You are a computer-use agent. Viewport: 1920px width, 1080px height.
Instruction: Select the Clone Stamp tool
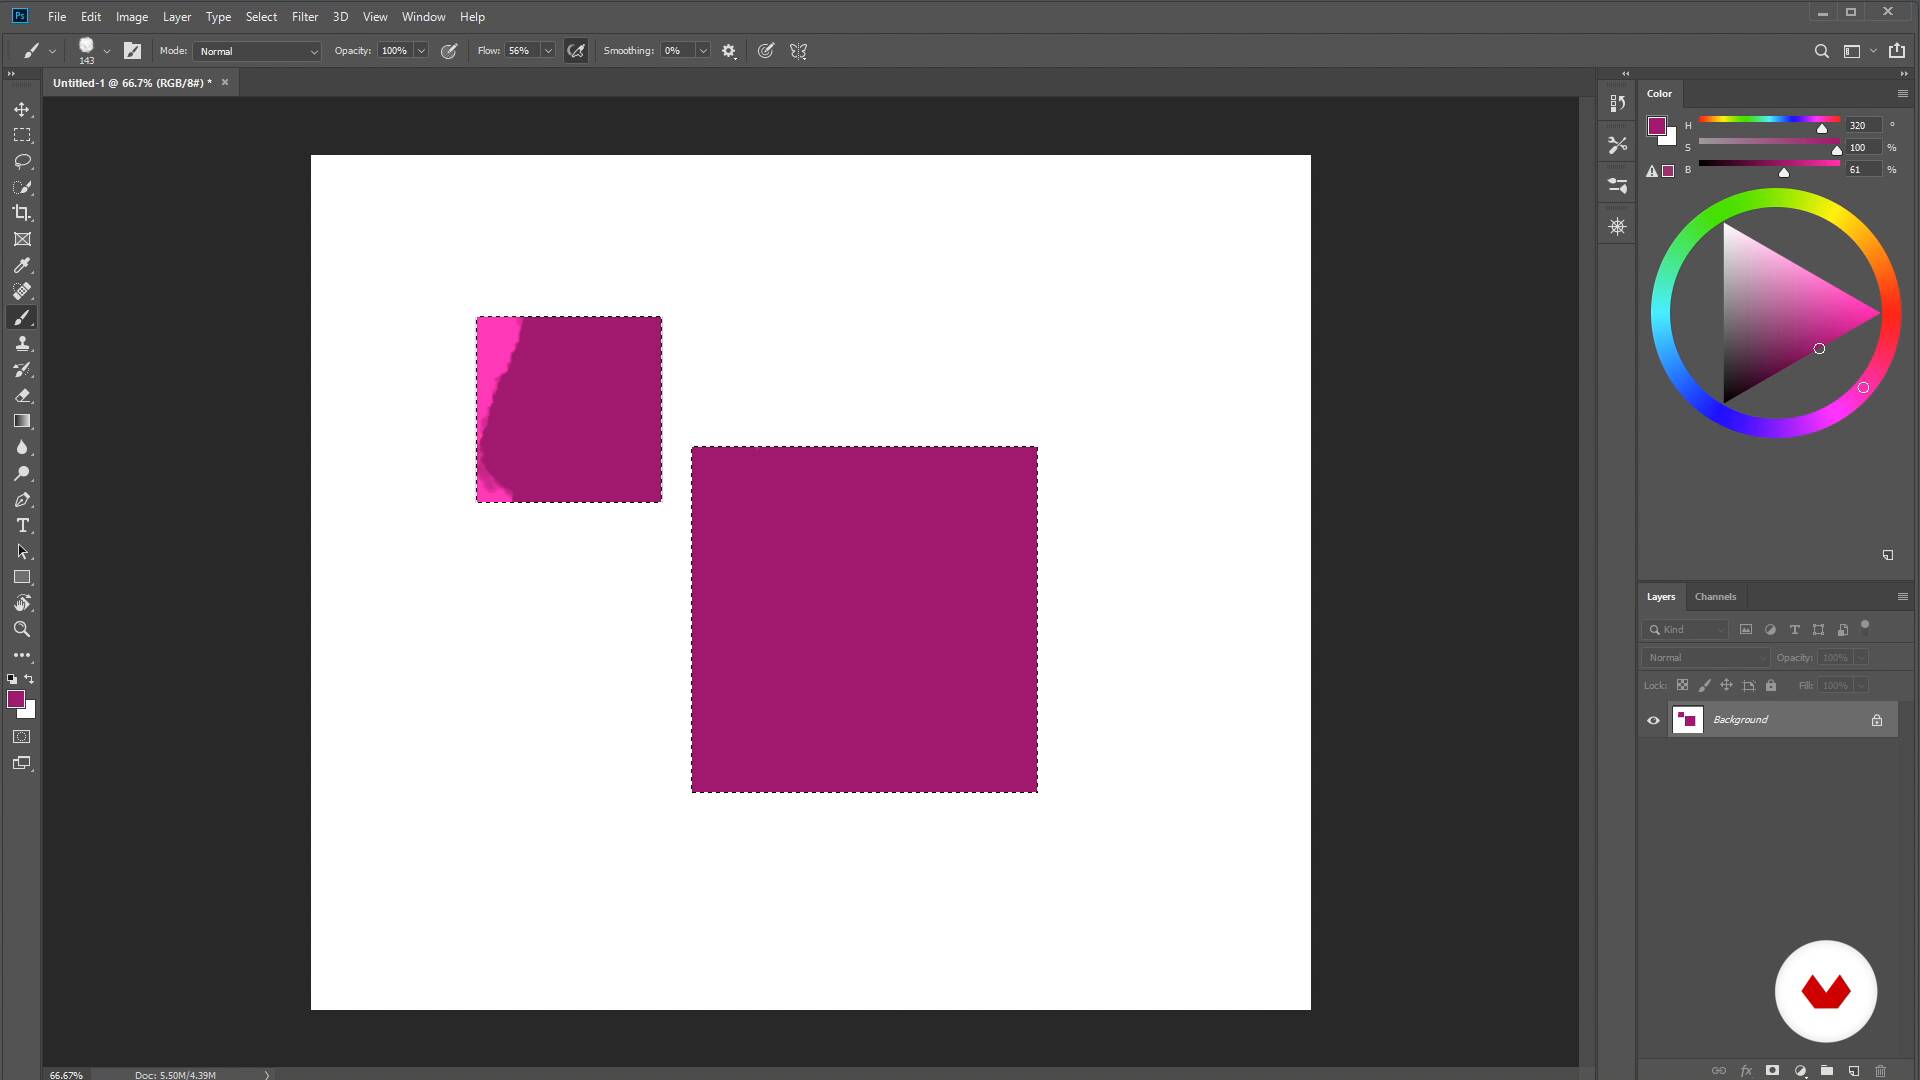pos(22,343)
